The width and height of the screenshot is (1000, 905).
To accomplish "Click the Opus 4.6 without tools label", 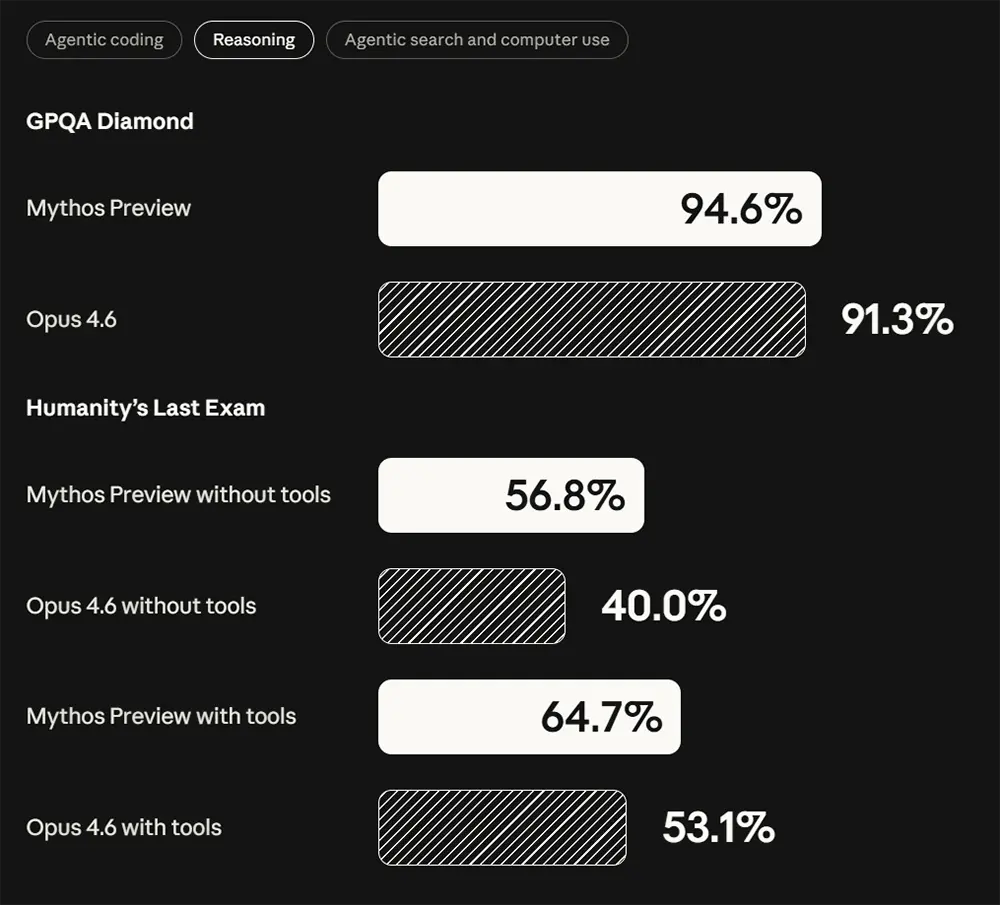I will pos(141,606).
